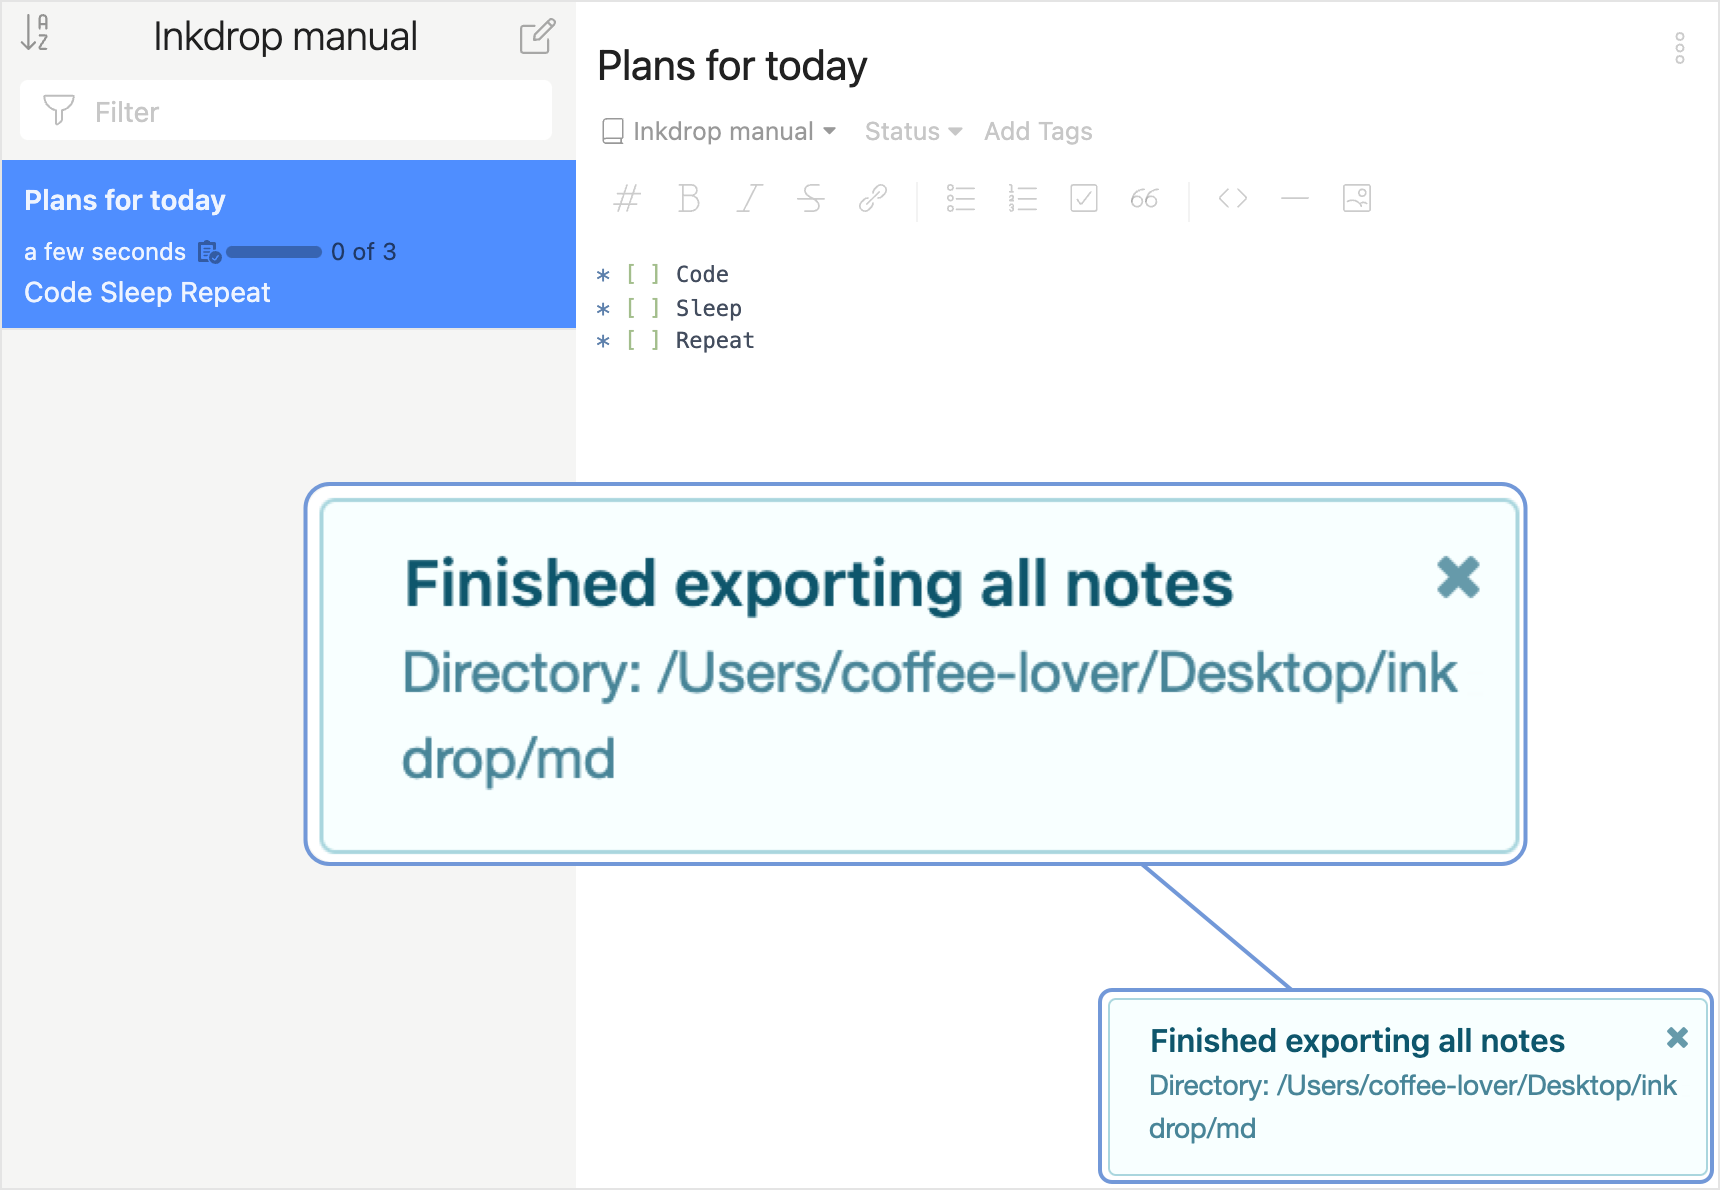Insert a numbered list
This screenshot has height=1190, width=1720.
click(1022, 199)
